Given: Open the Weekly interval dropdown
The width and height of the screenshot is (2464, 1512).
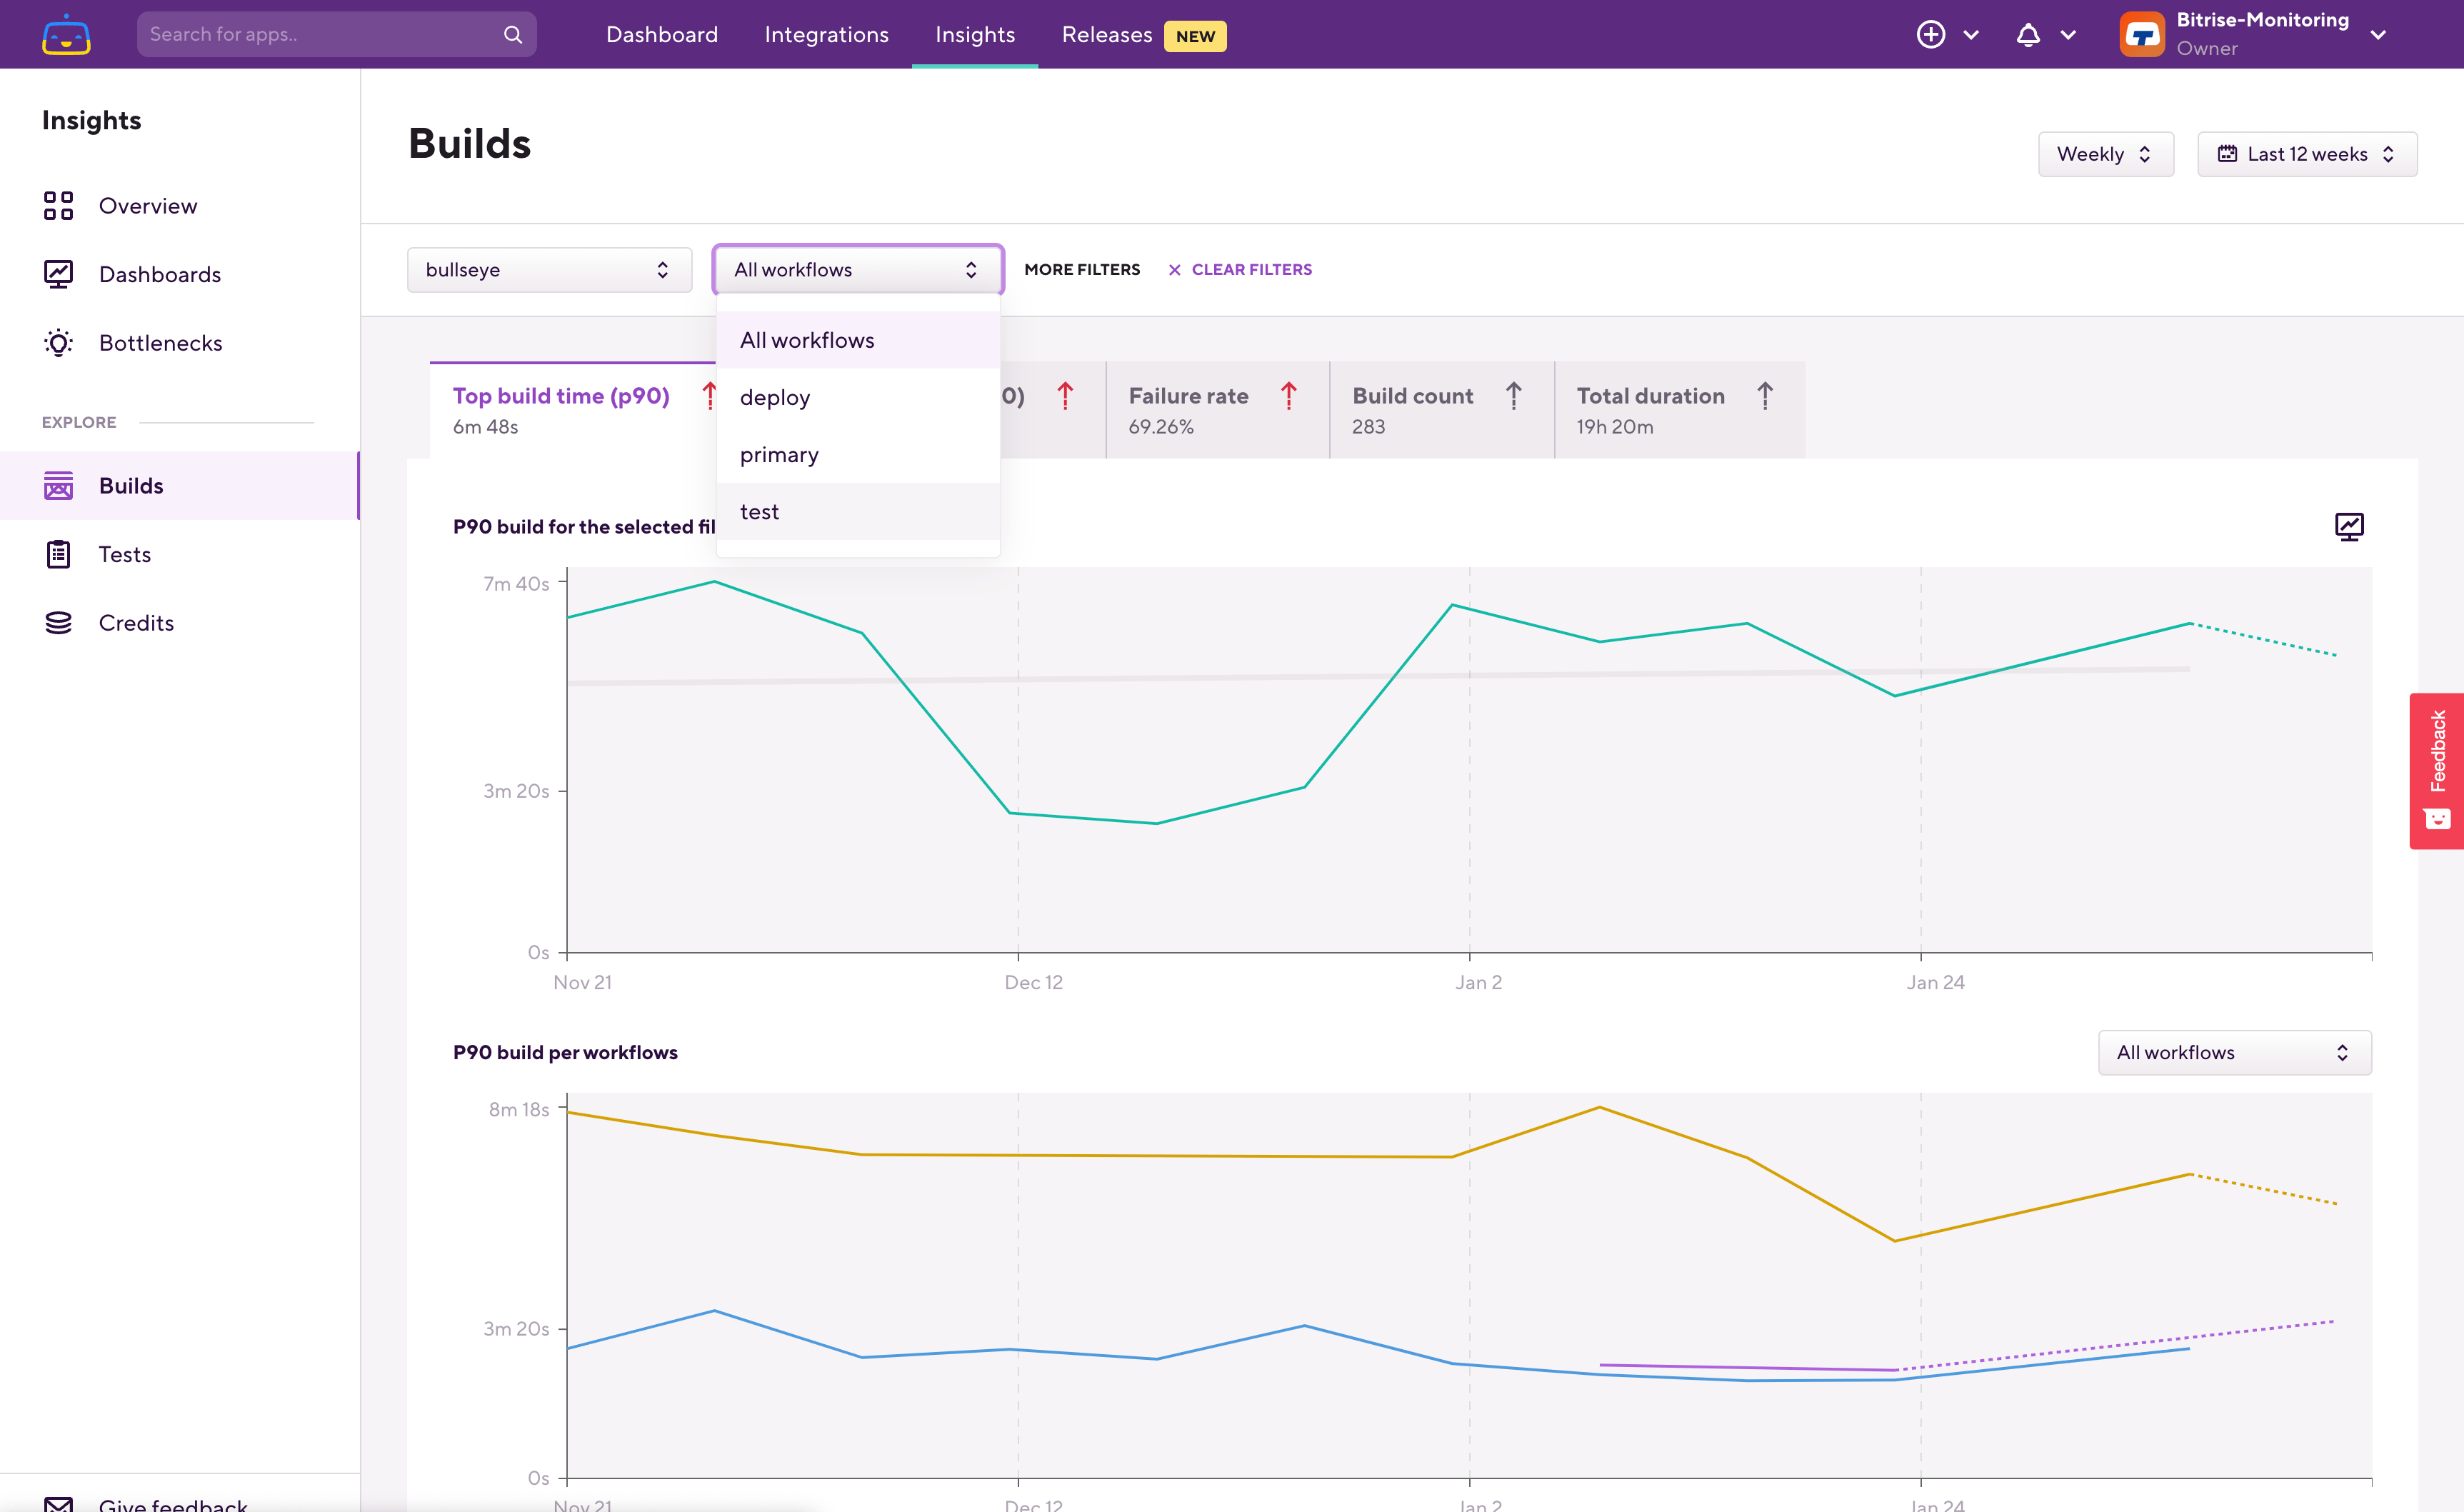Looking at the screenshot, I should click(2105, 154).
